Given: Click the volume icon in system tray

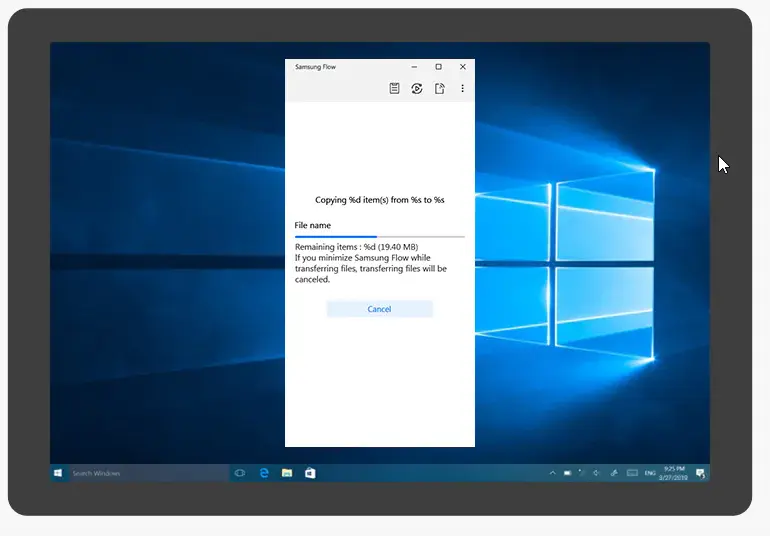Looking at the screenshot, I should point(597,473).
